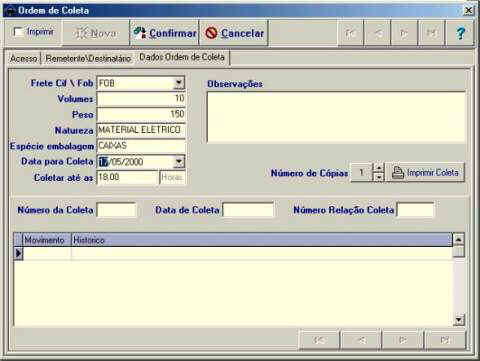
Task: Click the first-record arrow below the grid
Action: (319, 340)
